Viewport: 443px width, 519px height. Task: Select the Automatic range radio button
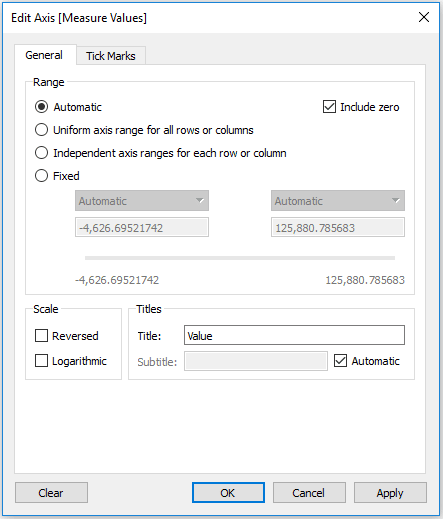pyautogui.click(x=41, y=107)
